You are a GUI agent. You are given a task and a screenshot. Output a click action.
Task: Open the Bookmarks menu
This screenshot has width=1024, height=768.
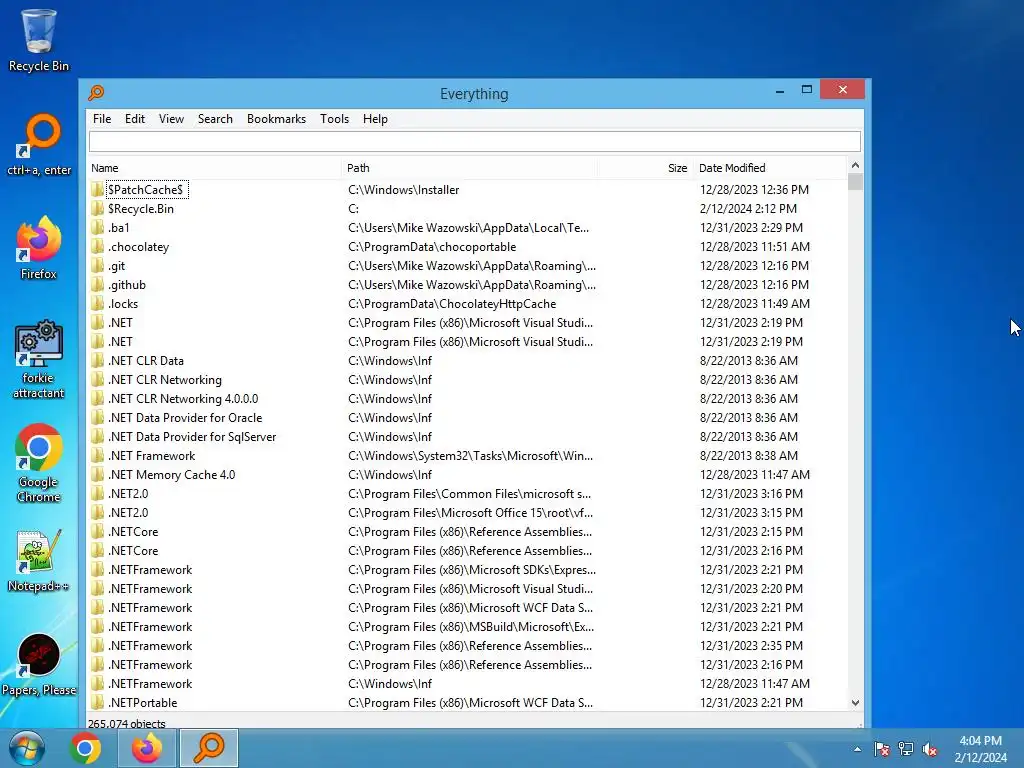276,119
